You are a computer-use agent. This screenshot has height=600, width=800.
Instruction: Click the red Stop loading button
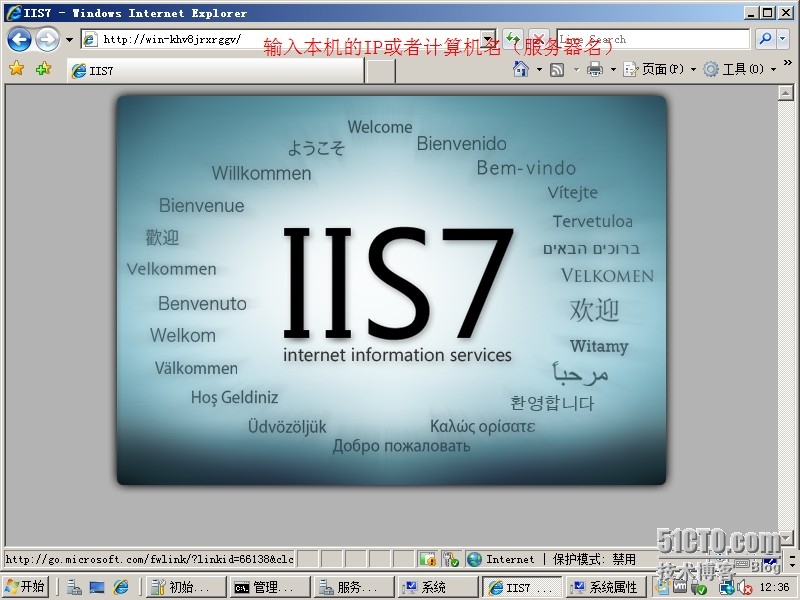(539, 39)
